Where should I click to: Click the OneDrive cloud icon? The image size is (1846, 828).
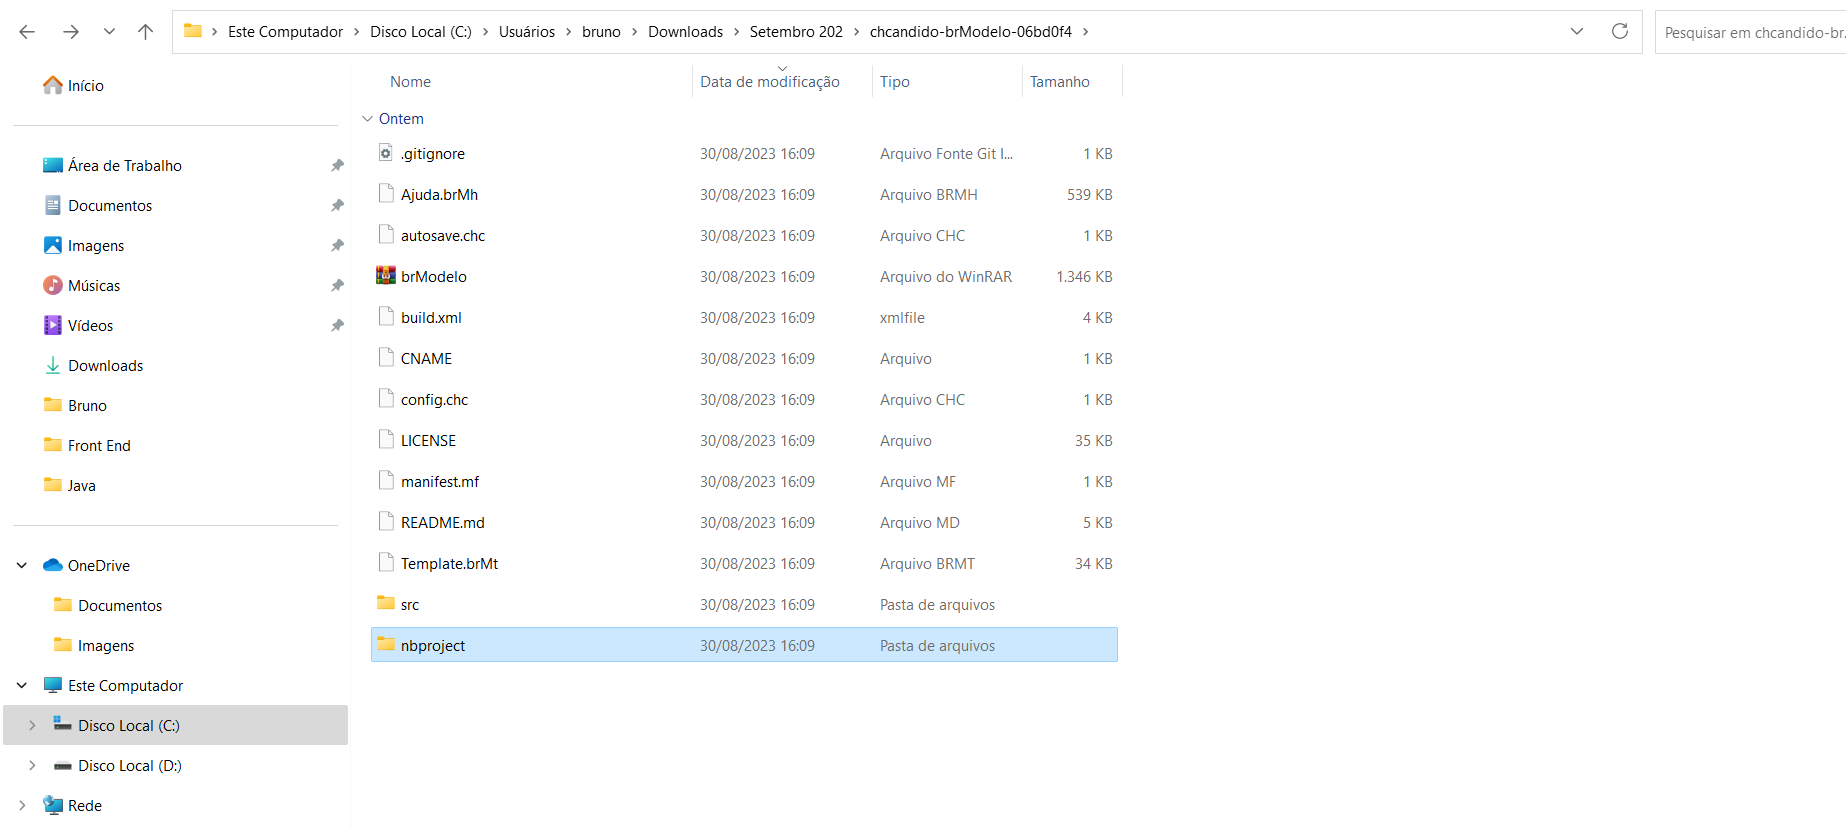click(53, 565)
